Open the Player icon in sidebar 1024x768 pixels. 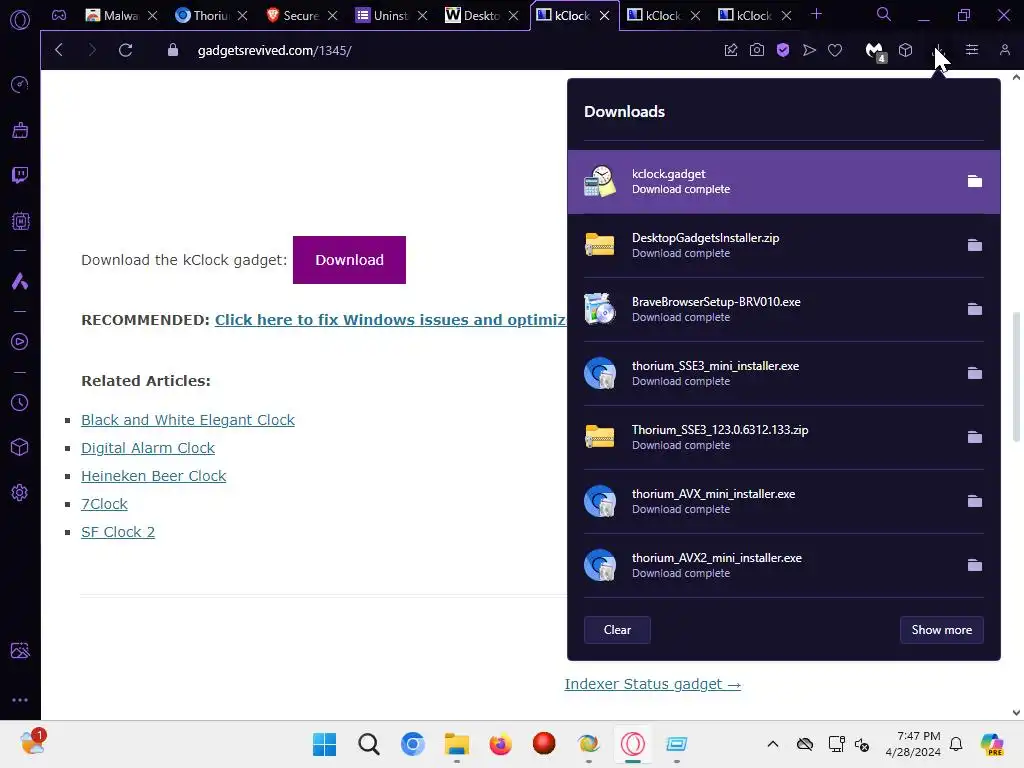point(20,342)
